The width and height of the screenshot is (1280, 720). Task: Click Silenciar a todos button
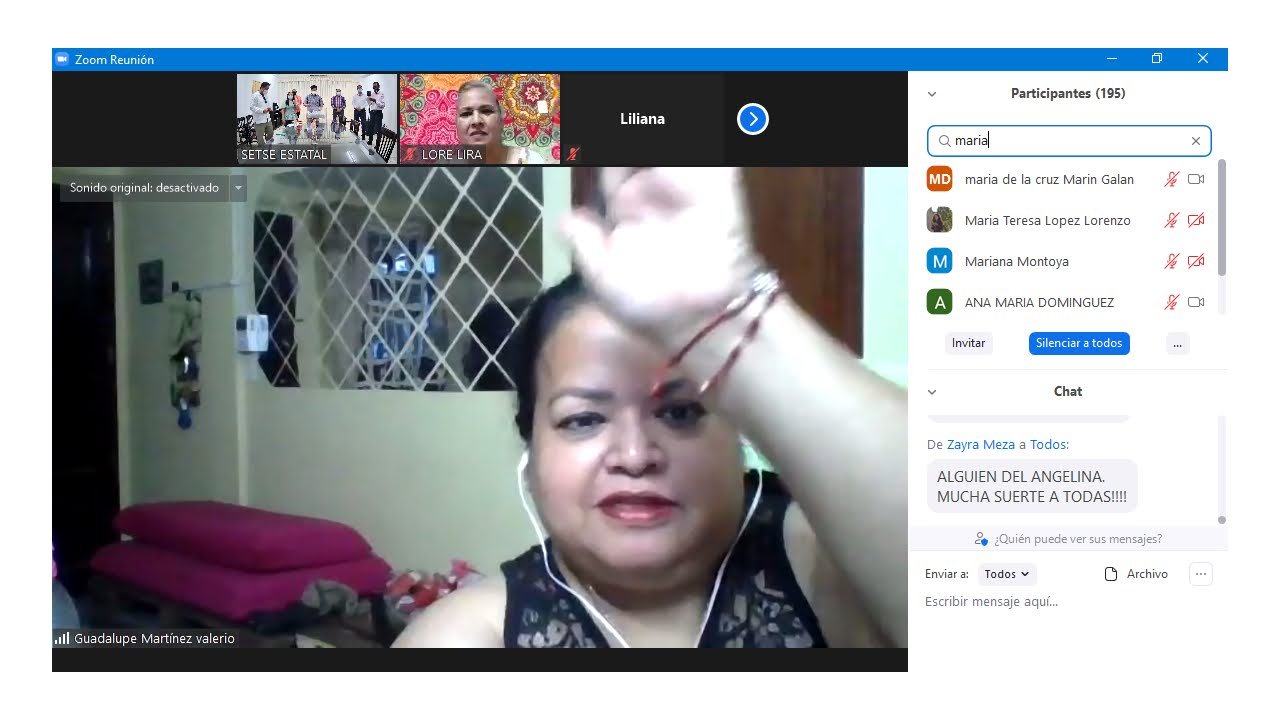click(1079, 343)
